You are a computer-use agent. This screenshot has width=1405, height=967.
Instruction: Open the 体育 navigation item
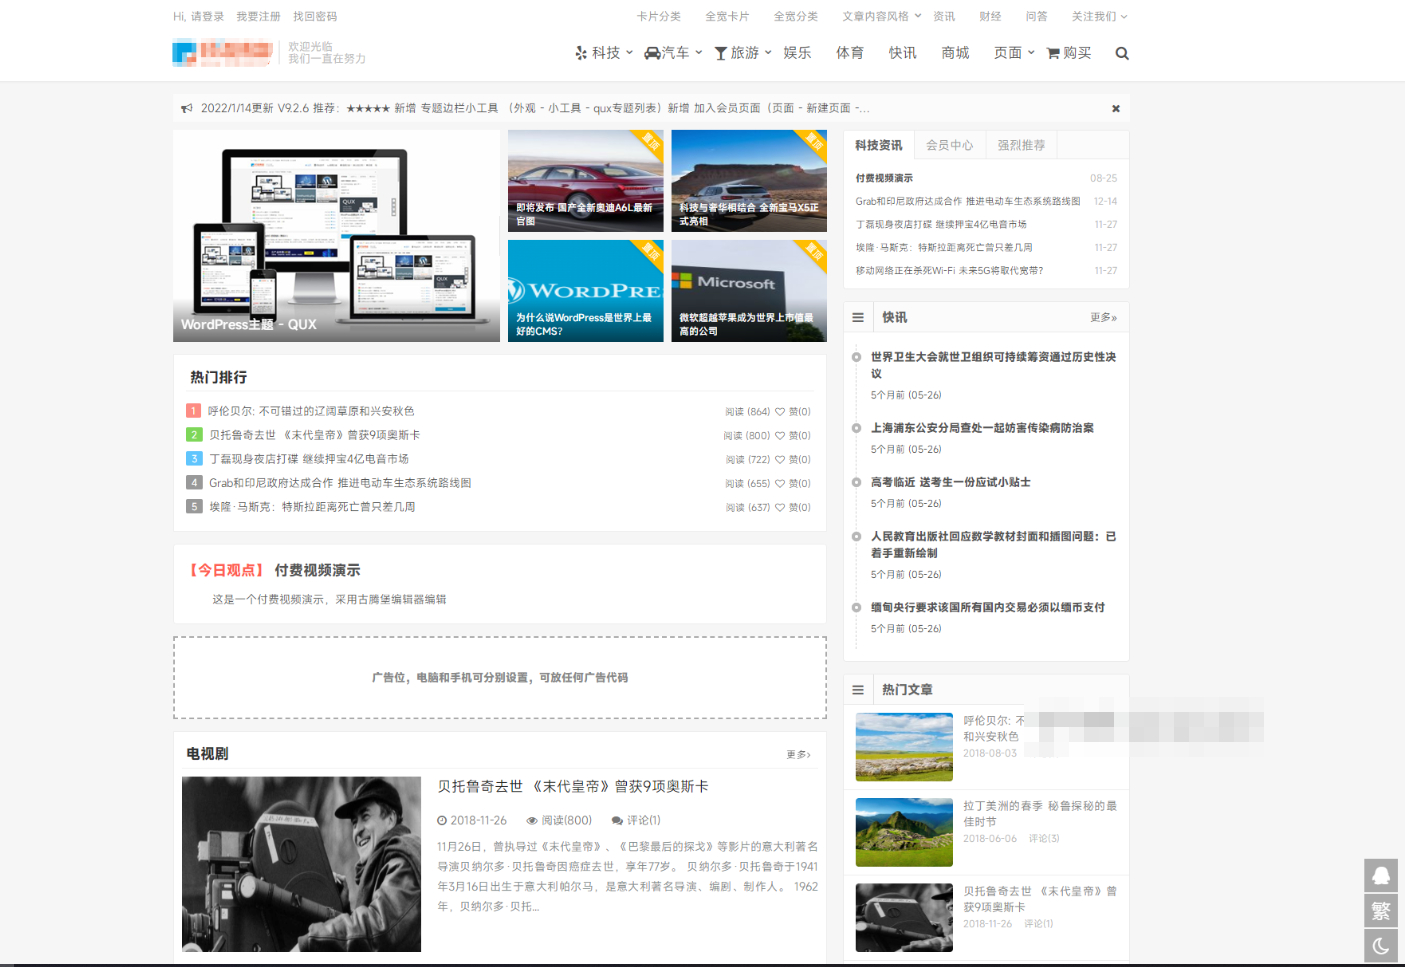[850, 53]
